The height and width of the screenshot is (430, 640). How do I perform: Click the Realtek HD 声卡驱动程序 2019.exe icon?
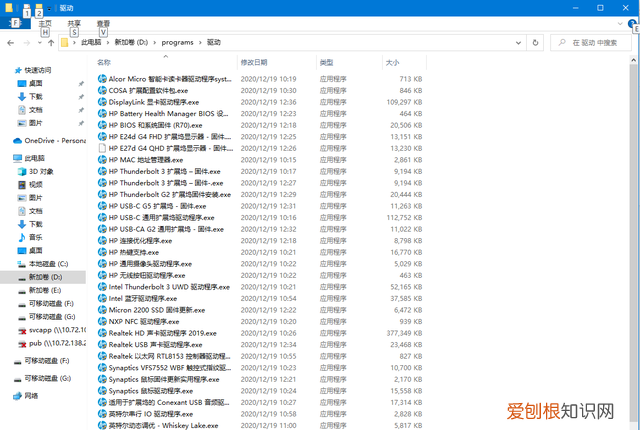[102, 333]
